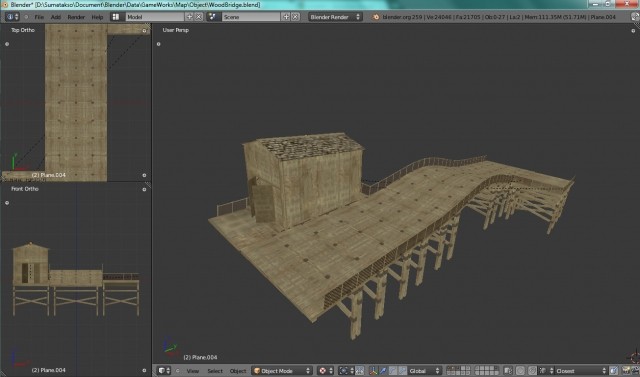Select the Closest snap target dropdown

tap(581, 371)
